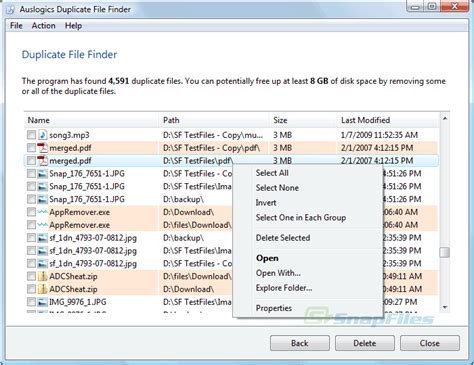Image resolution: width=474 pixels, height=365 pixels.
Task: Open Properties from the context menu
Action: point(274,308)
